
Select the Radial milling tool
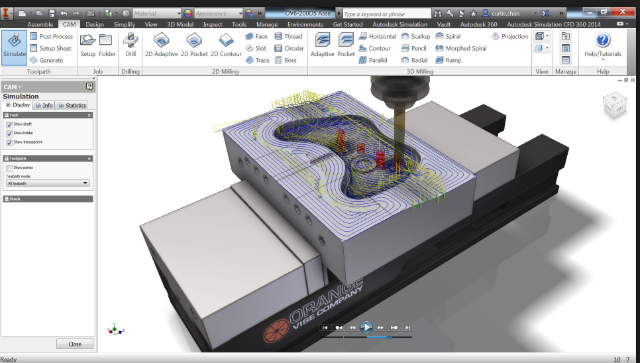pos(414,60)
